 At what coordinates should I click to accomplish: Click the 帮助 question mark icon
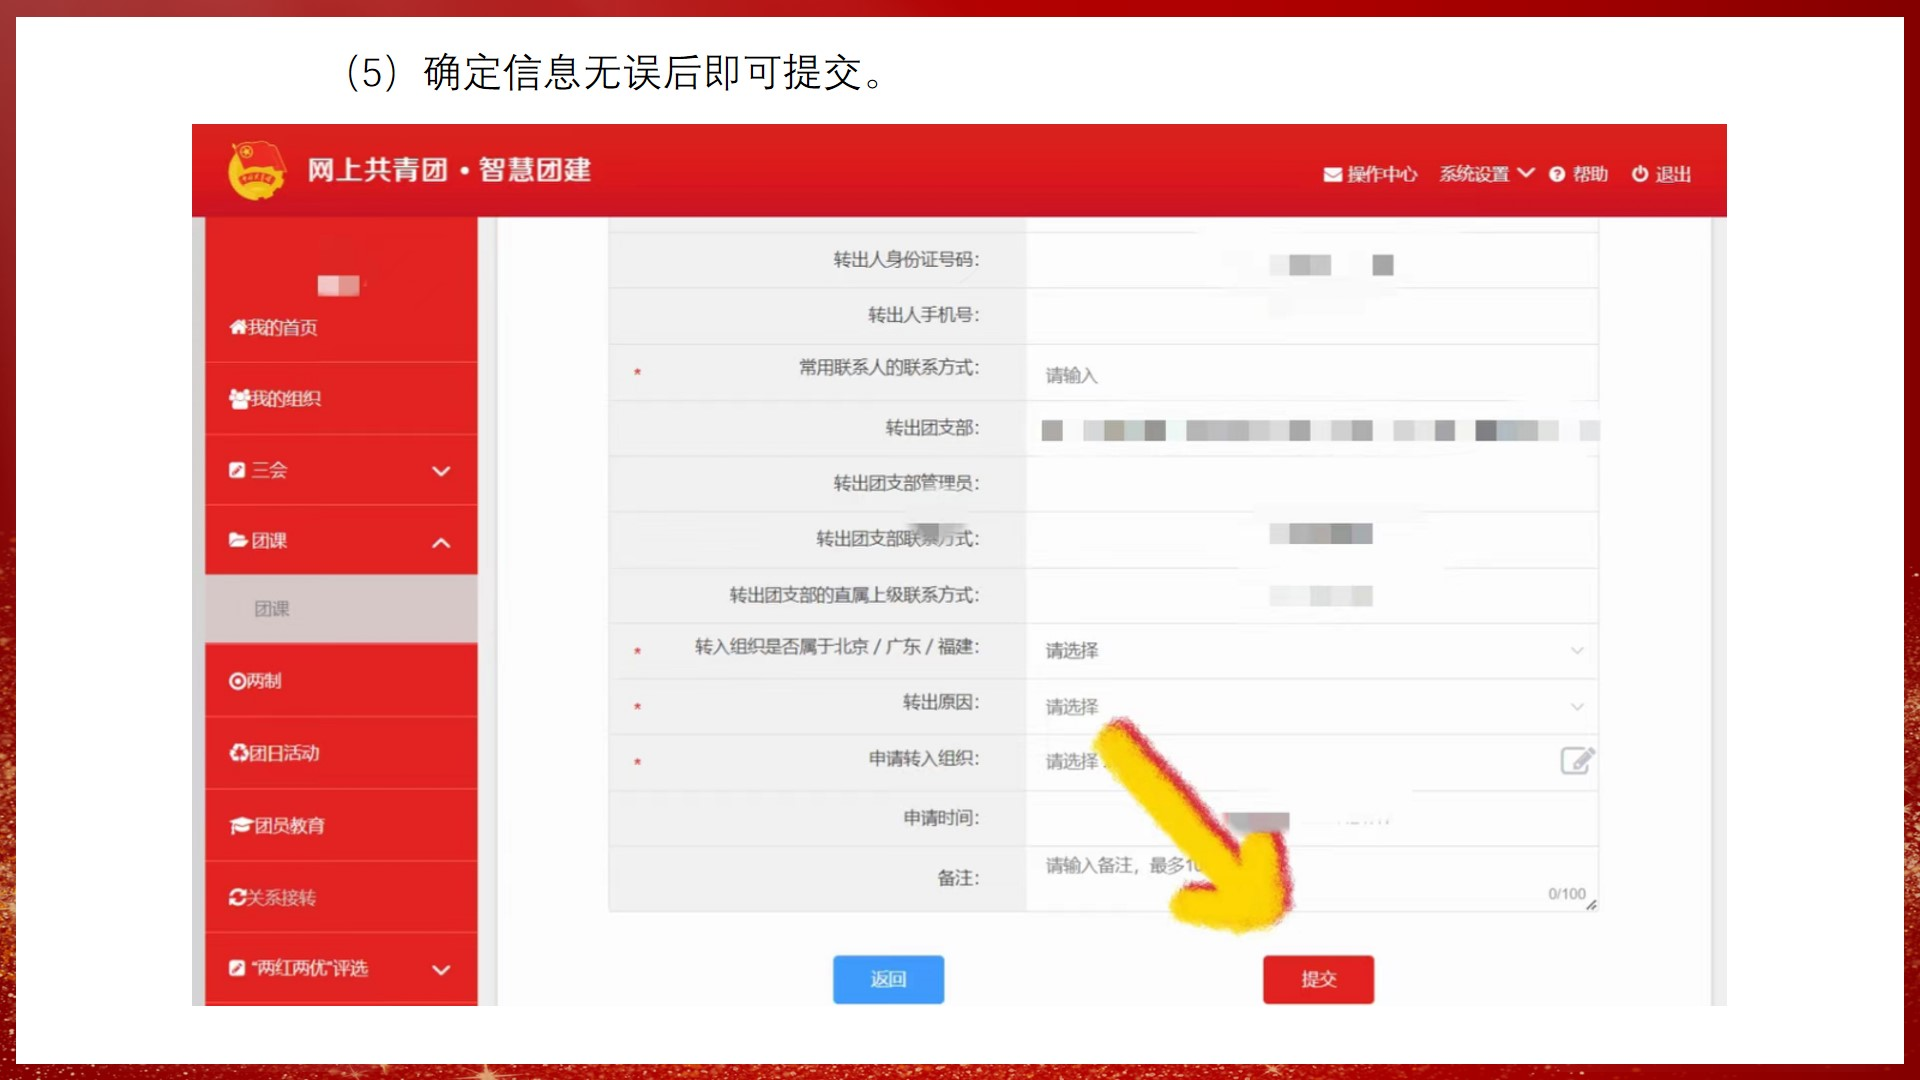(x=1557, y=175)
